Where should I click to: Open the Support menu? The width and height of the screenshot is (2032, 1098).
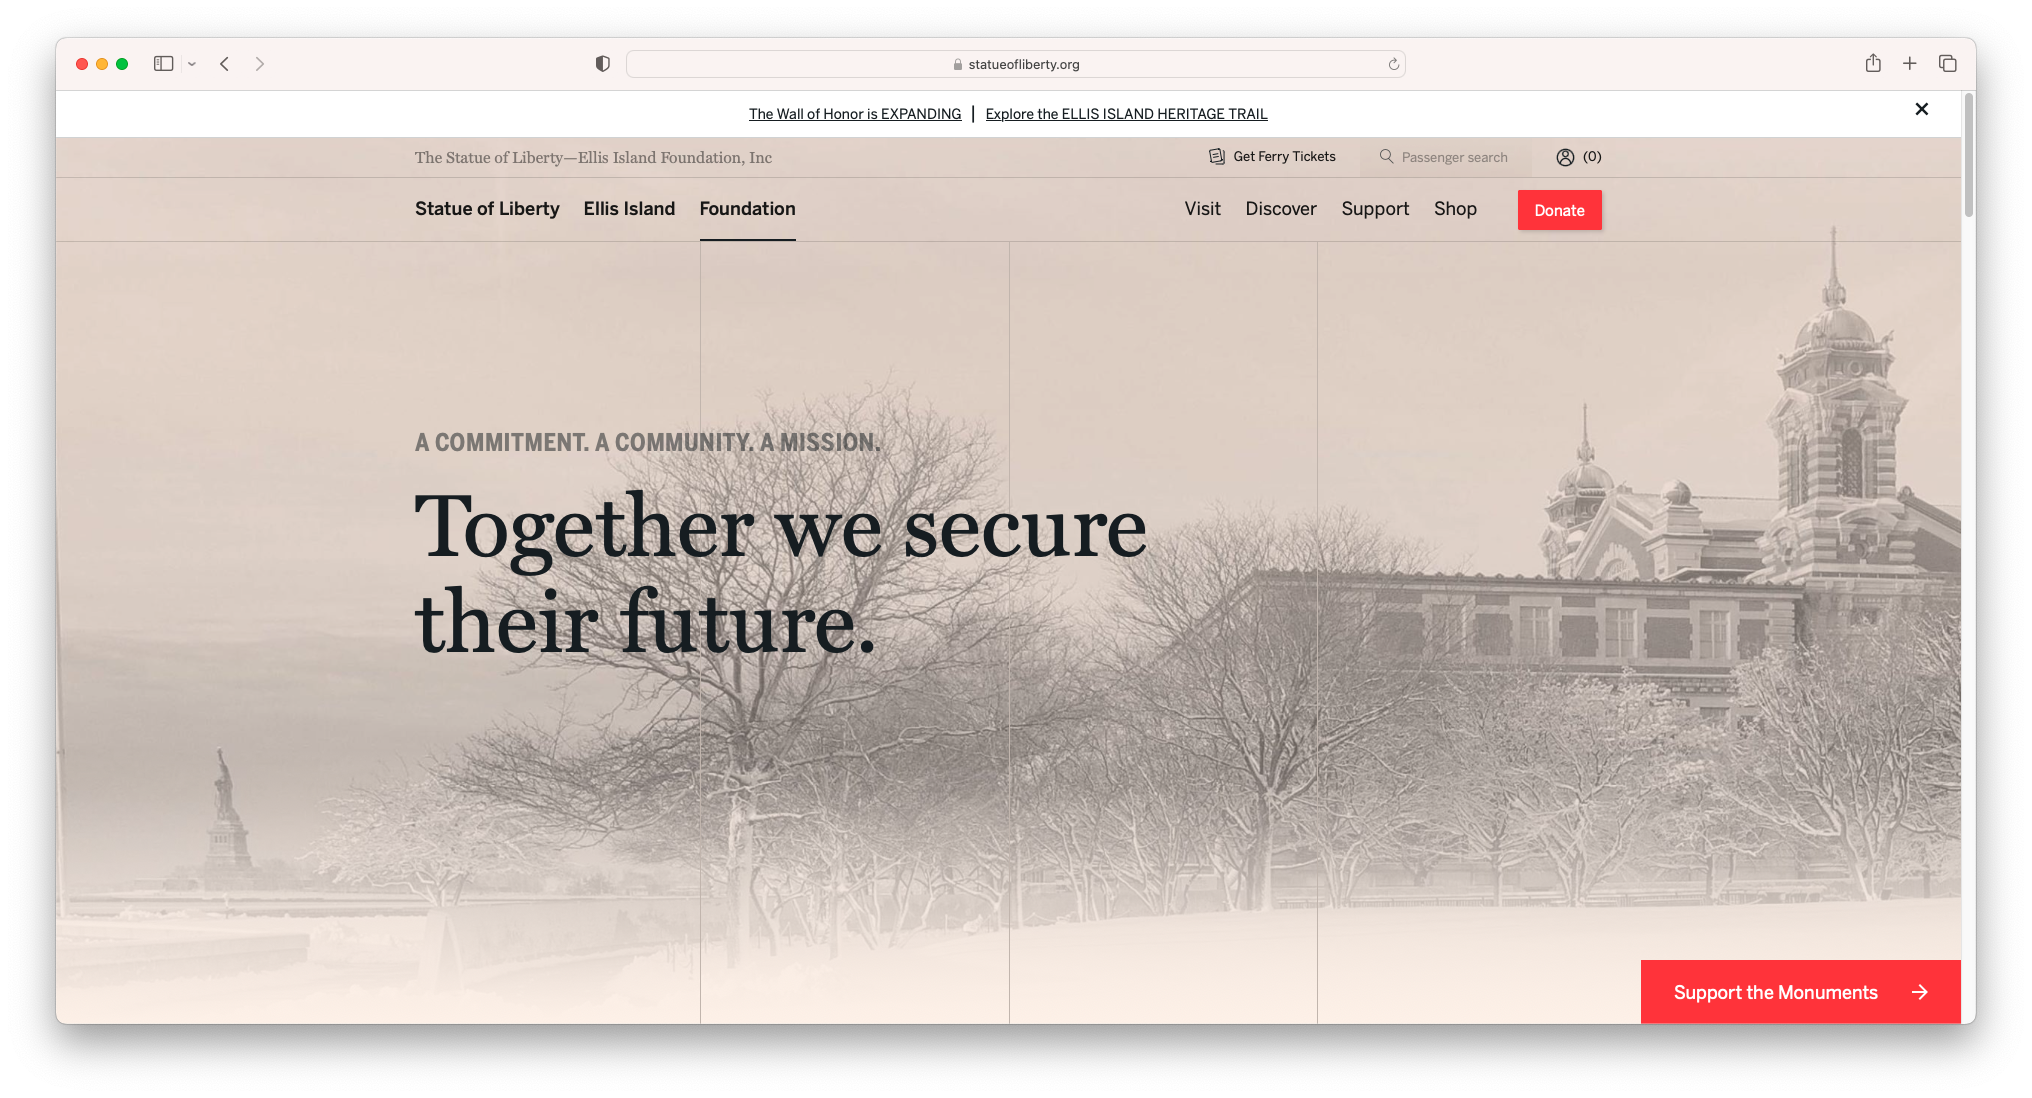click(x=1375, y=209)
